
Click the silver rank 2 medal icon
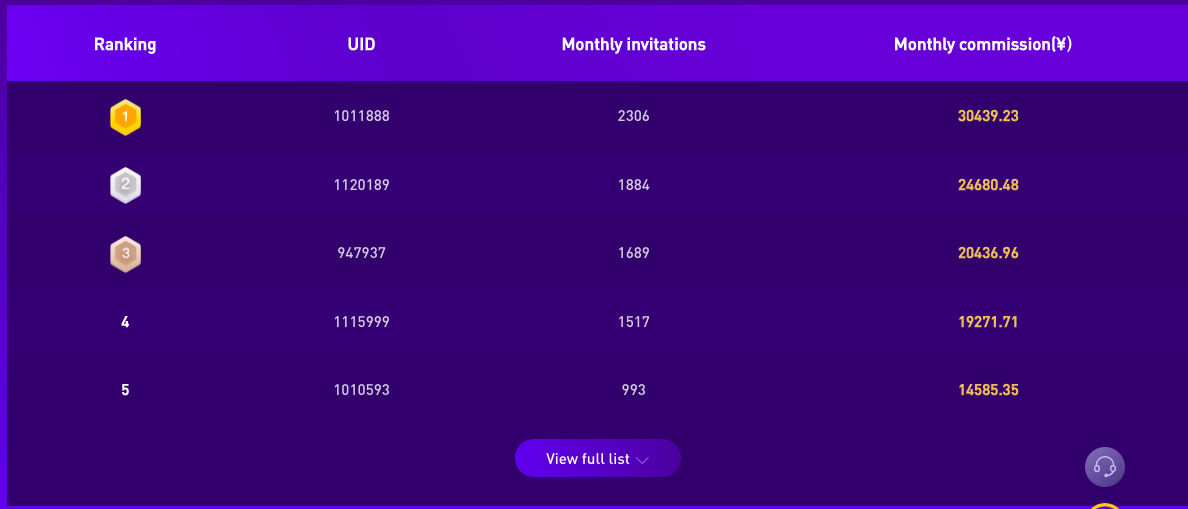125,186
